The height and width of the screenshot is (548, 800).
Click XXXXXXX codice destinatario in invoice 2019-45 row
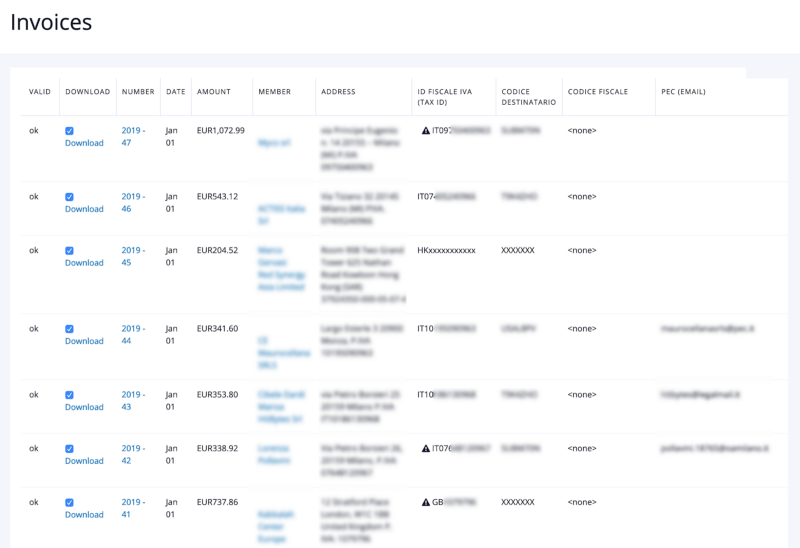coord(518,251)
